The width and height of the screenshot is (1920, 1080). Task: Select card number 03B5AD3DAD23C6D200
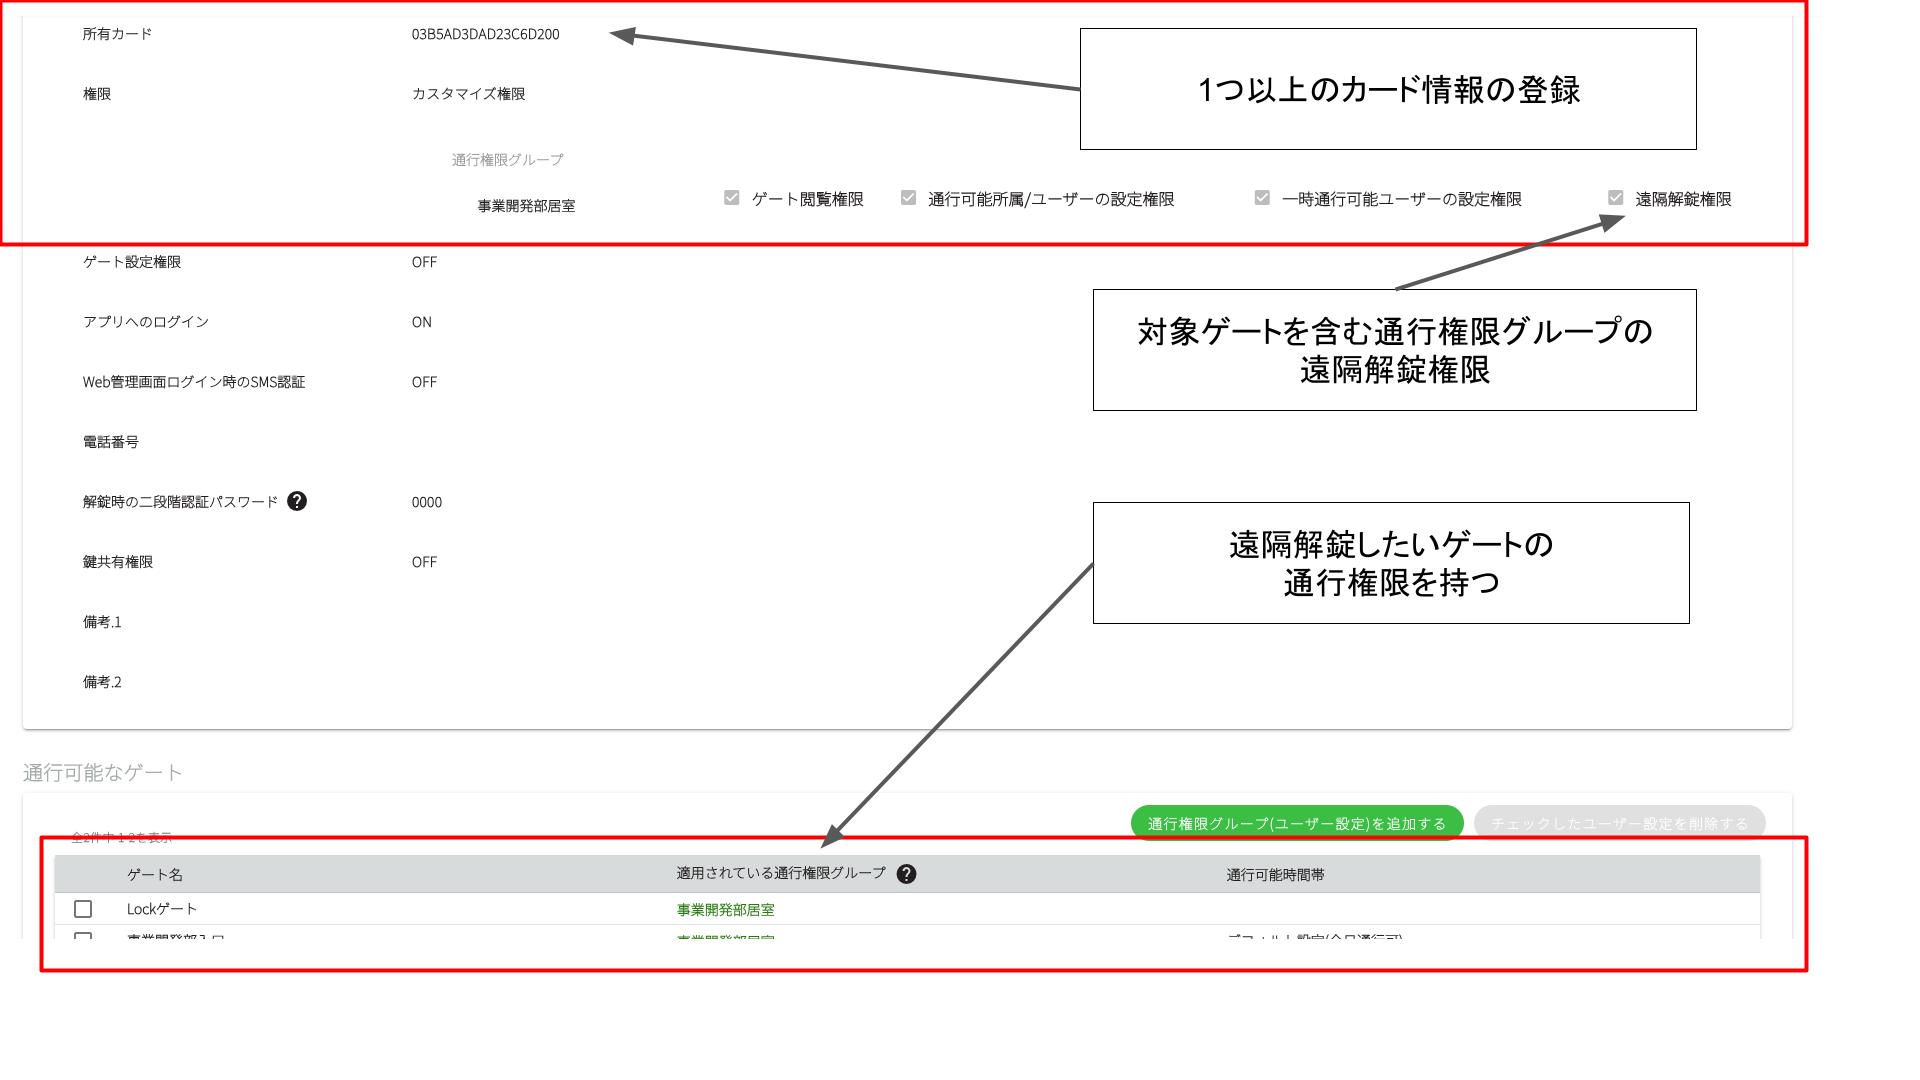[x=486, y=34]
